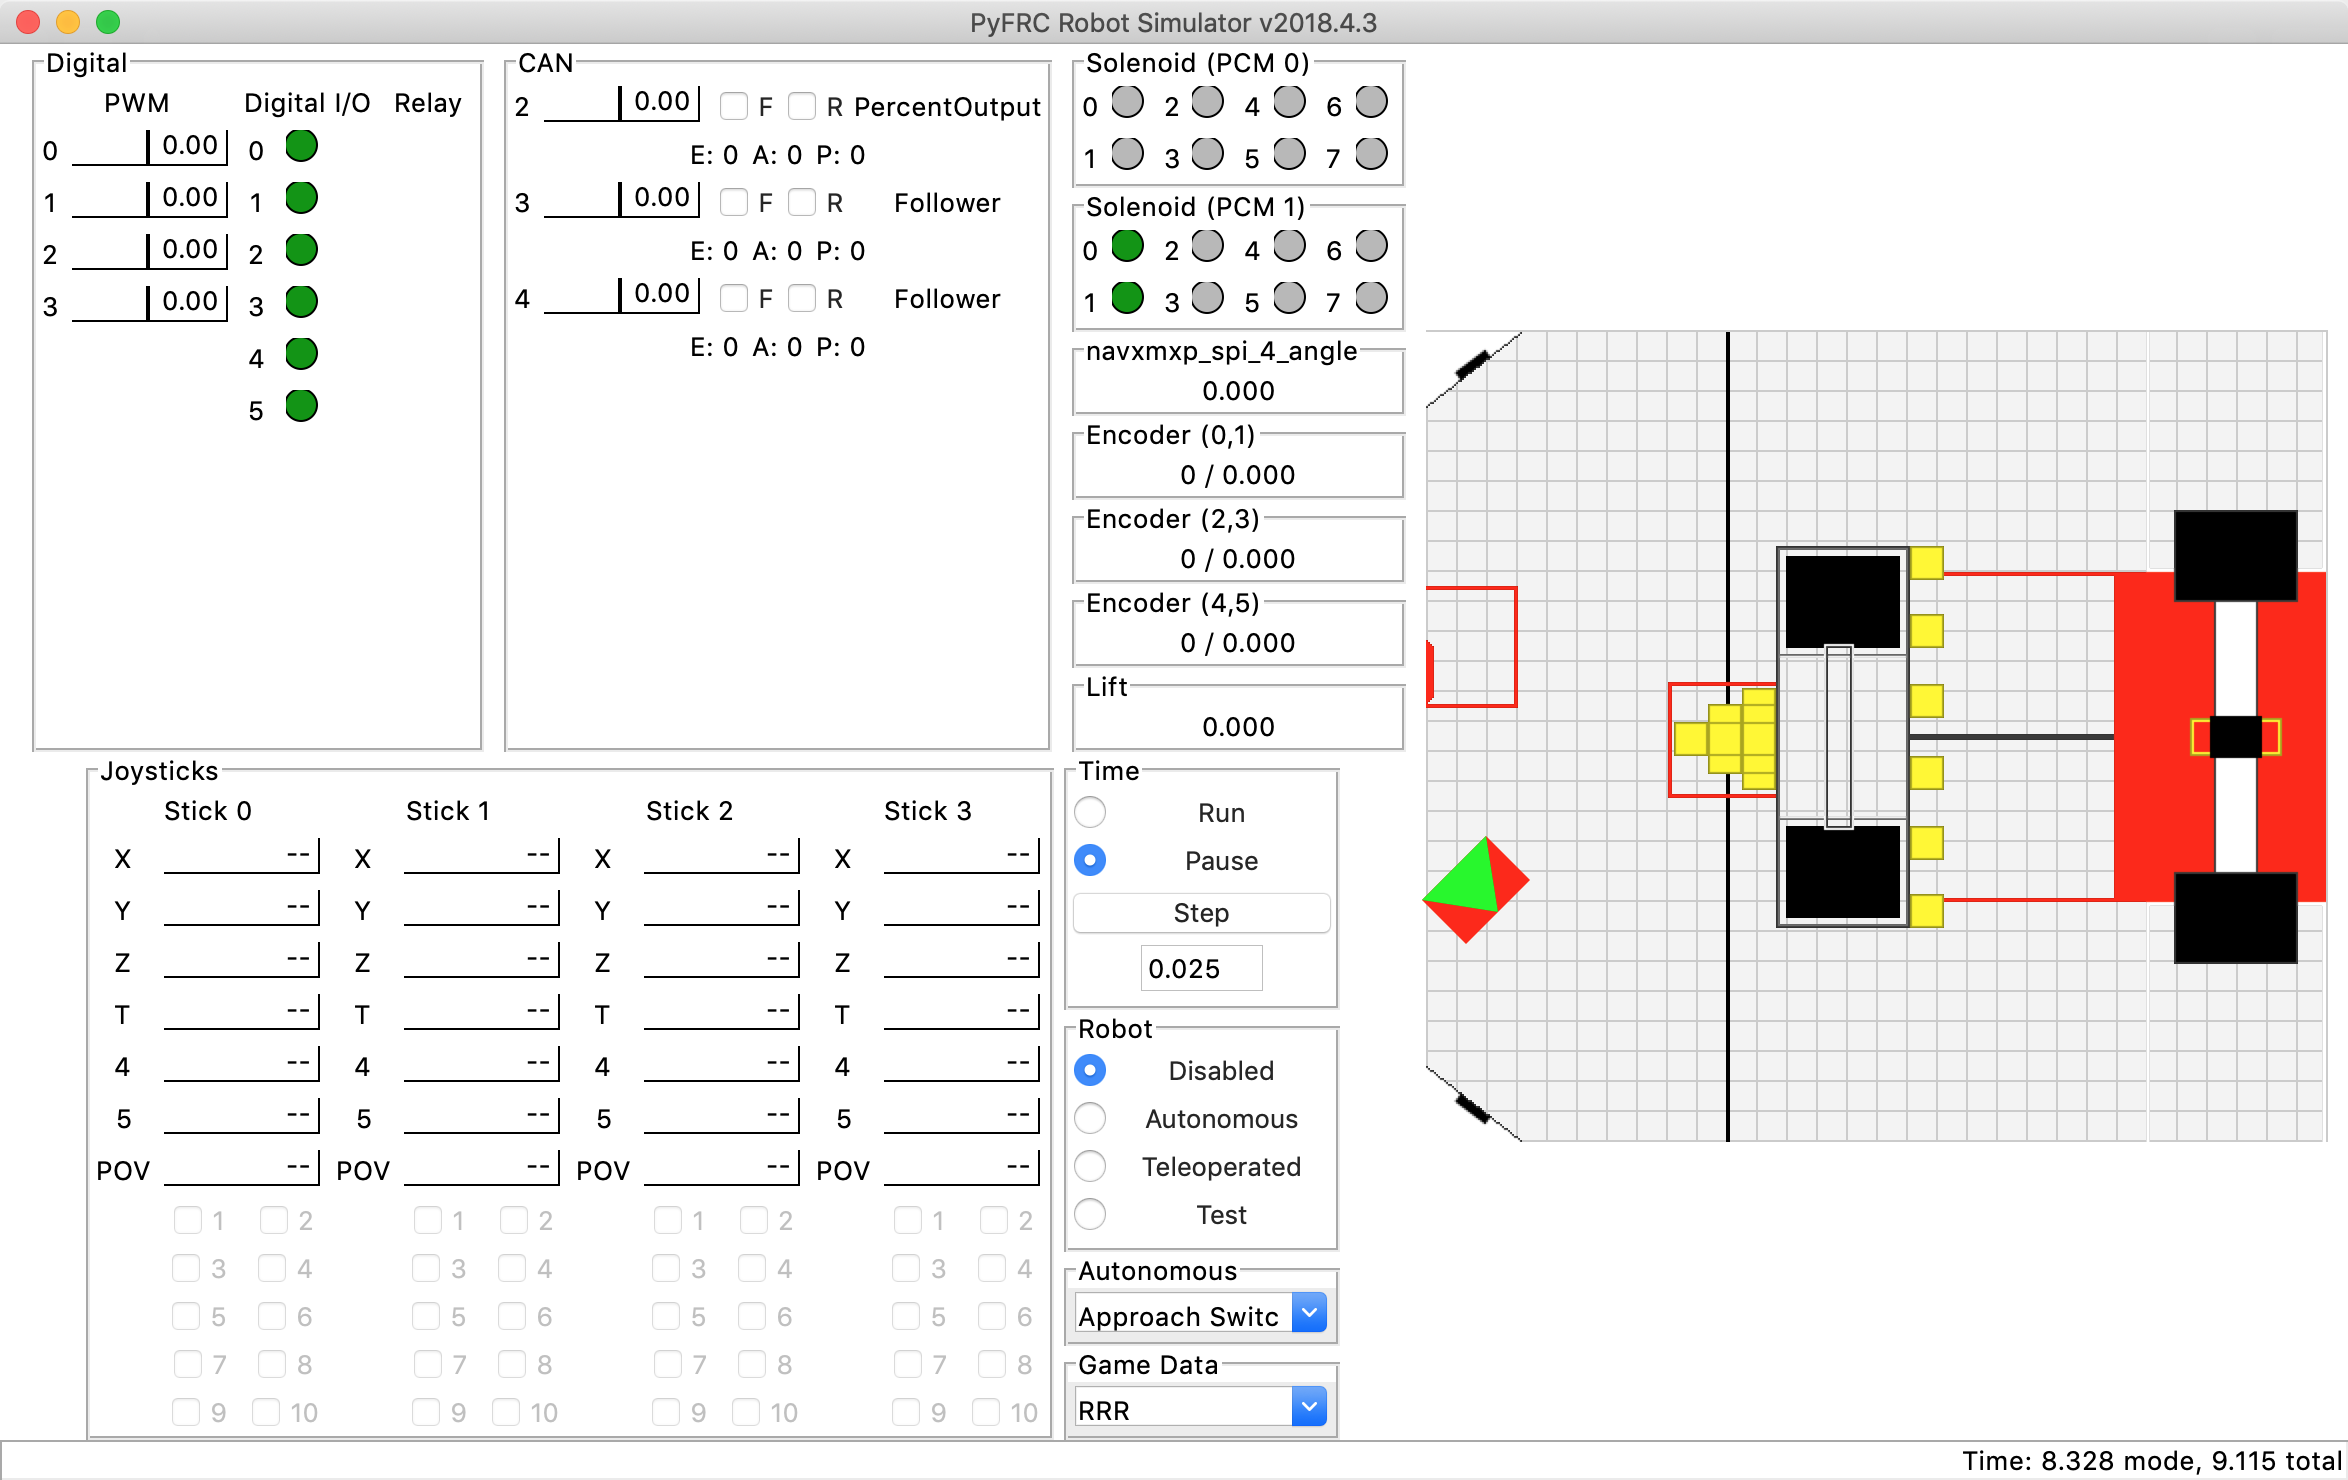Select the Run time option
This screenshot has height=1480, width=2348.
click(1090, 812)
